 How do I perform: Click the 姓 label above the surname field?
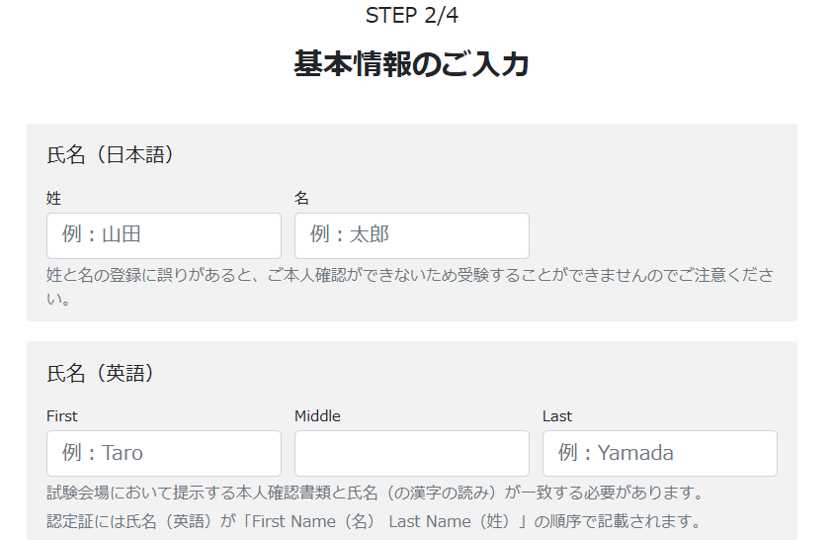click(54, 198)
